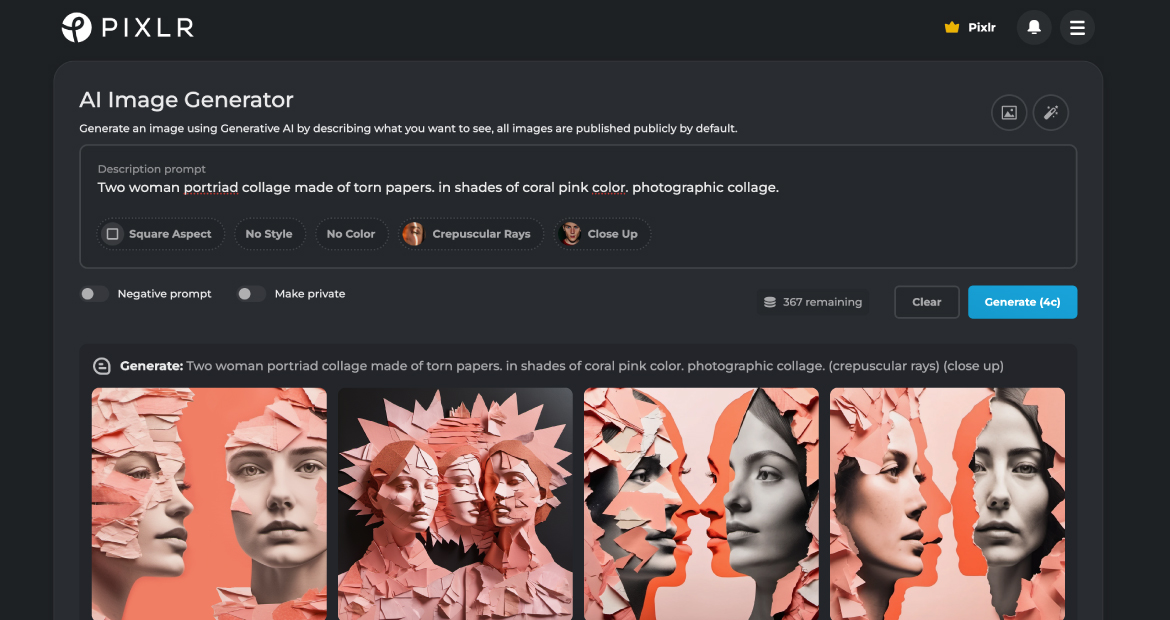Image resolution: width=1170 pixels, height=620 pixels.
Task: Click the credits stack icon showing 367 remaining
Action: pyautogui.click(x=769, y=301)
